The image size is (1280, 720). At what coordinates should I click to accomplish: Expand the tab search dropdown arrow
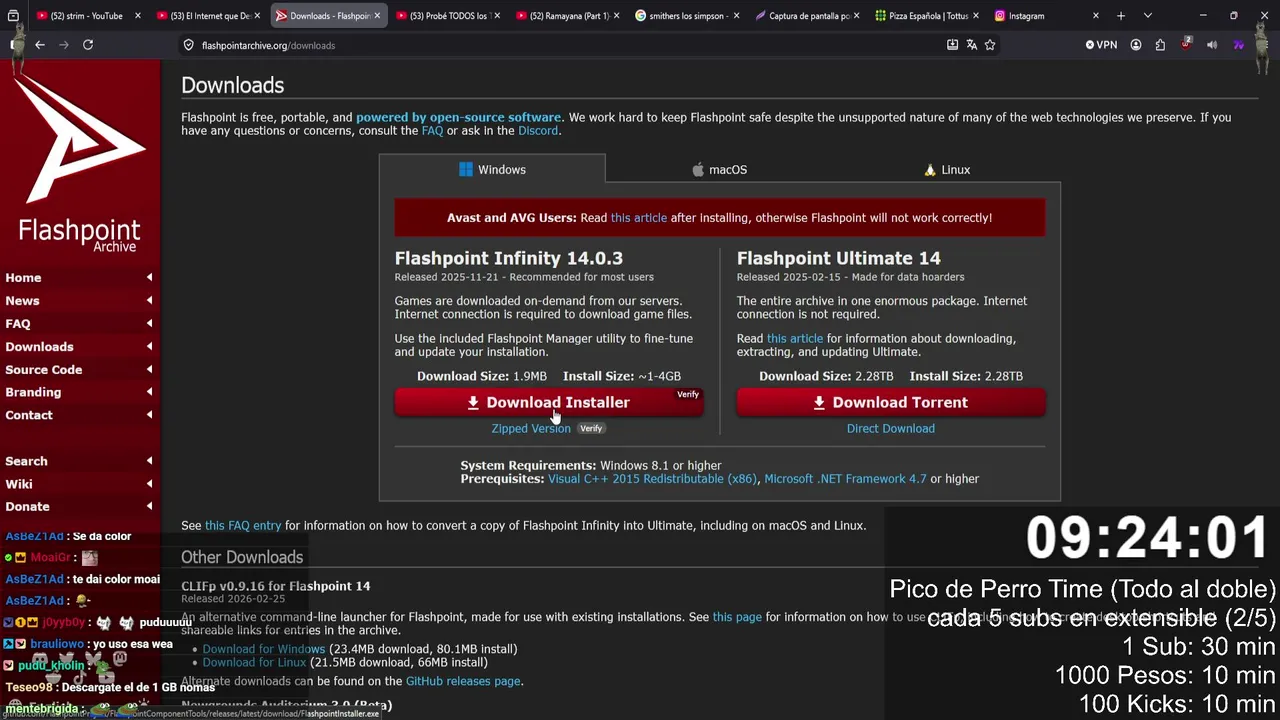[1148, 16]
